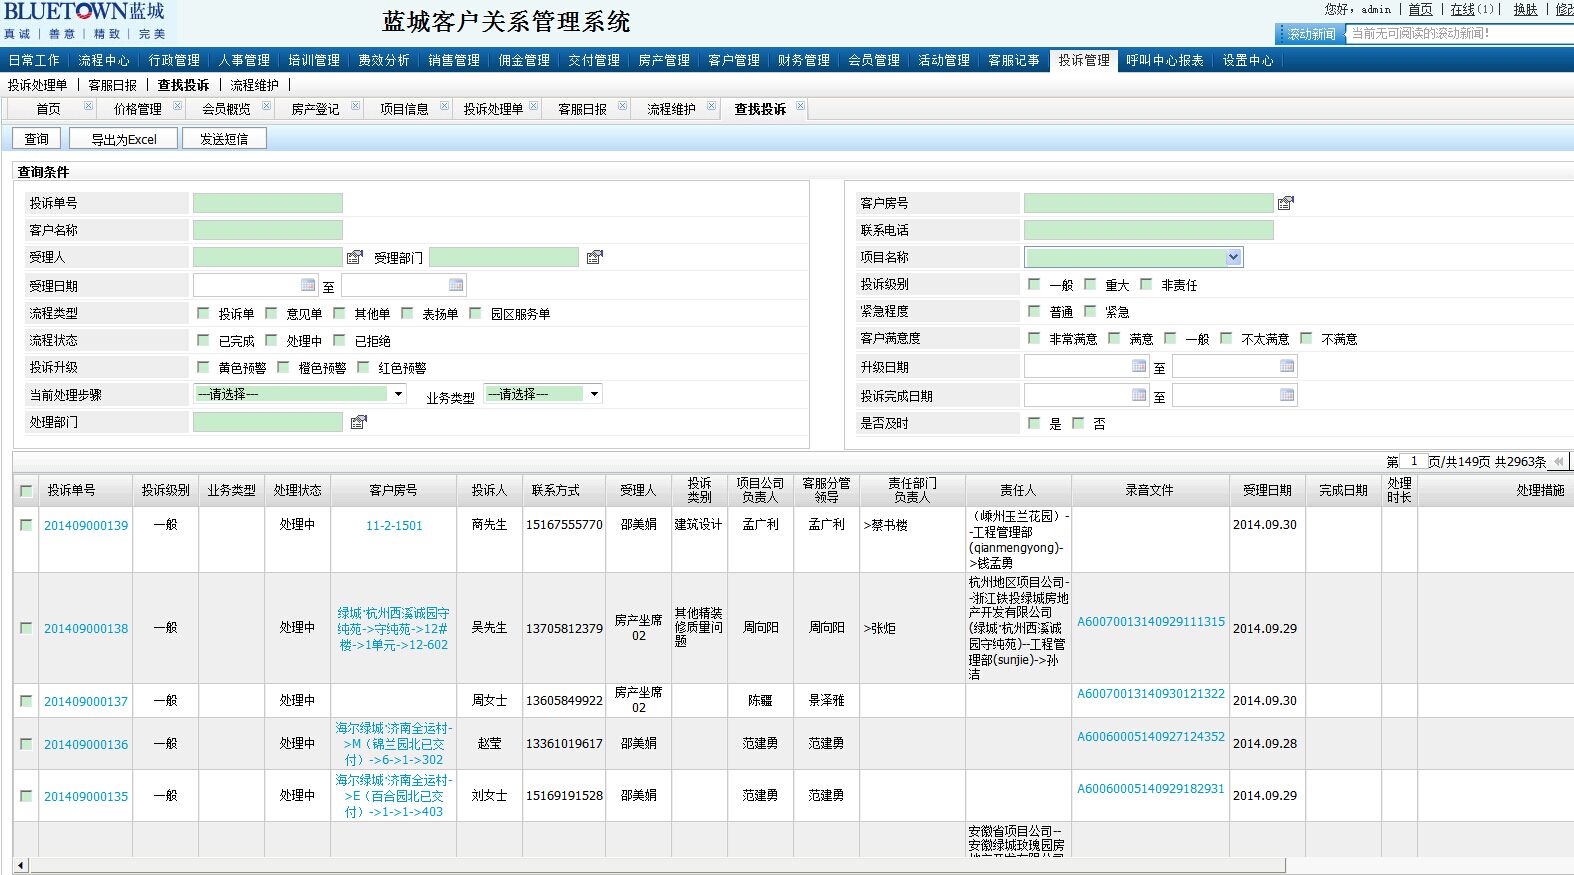
Task: Expand the 当前处理步骤 dropdown
Action: click(398, 394)
